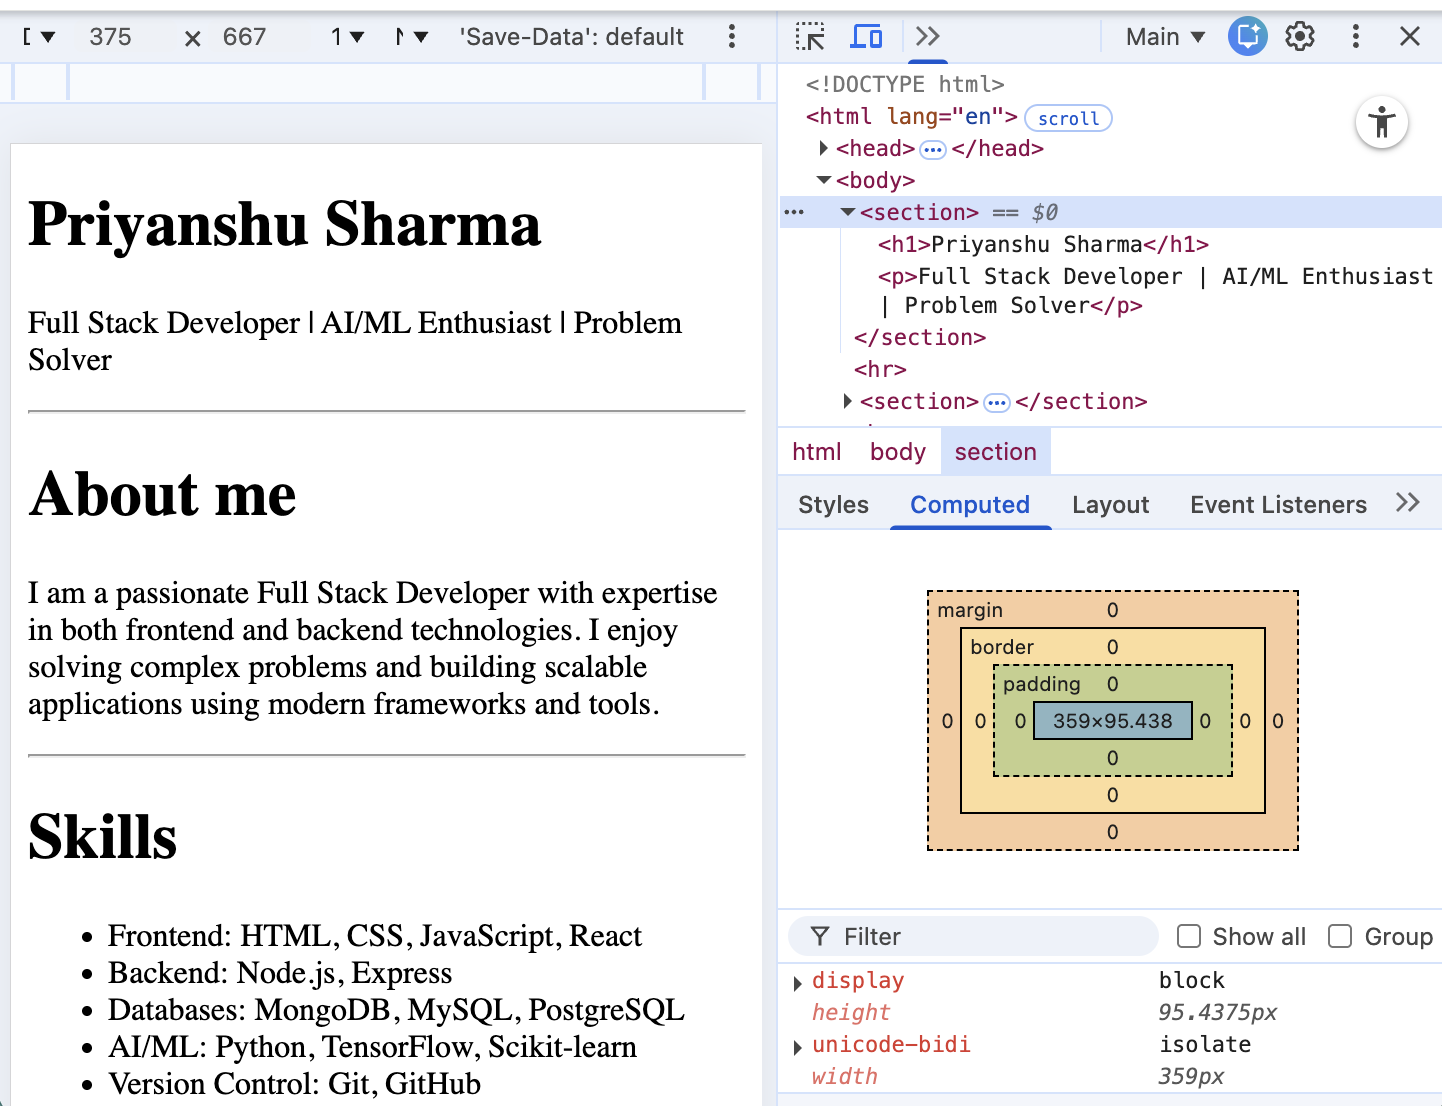Expand the display computed property

pyautogui.click(x=797, y=983)
